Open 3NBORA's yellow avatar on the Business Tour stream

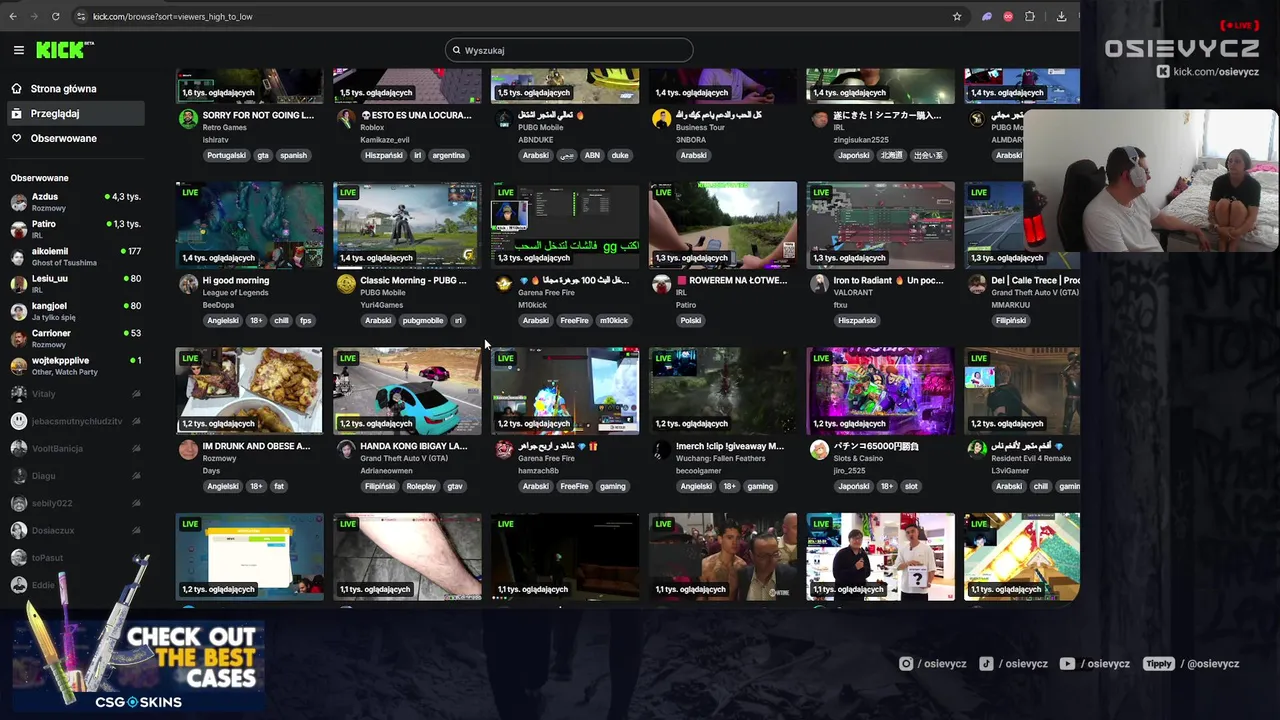tap(661, 119)
